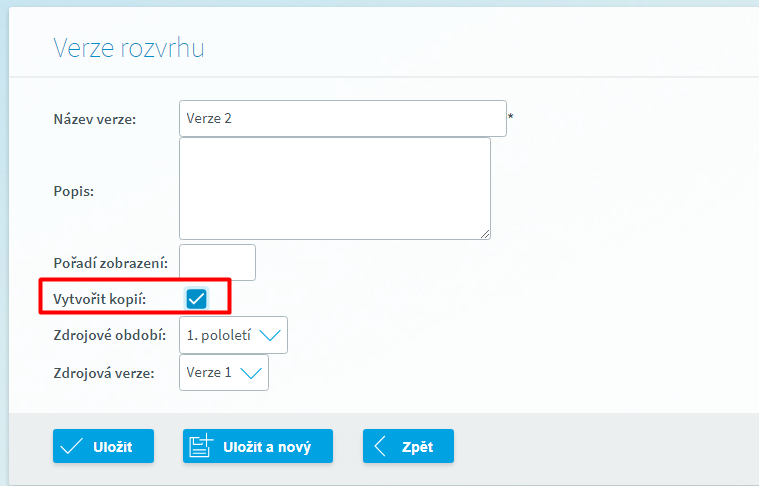759x486 pixels.
Task: Untick the Vytvořit kopii checkbox
Action: point(196,298)
